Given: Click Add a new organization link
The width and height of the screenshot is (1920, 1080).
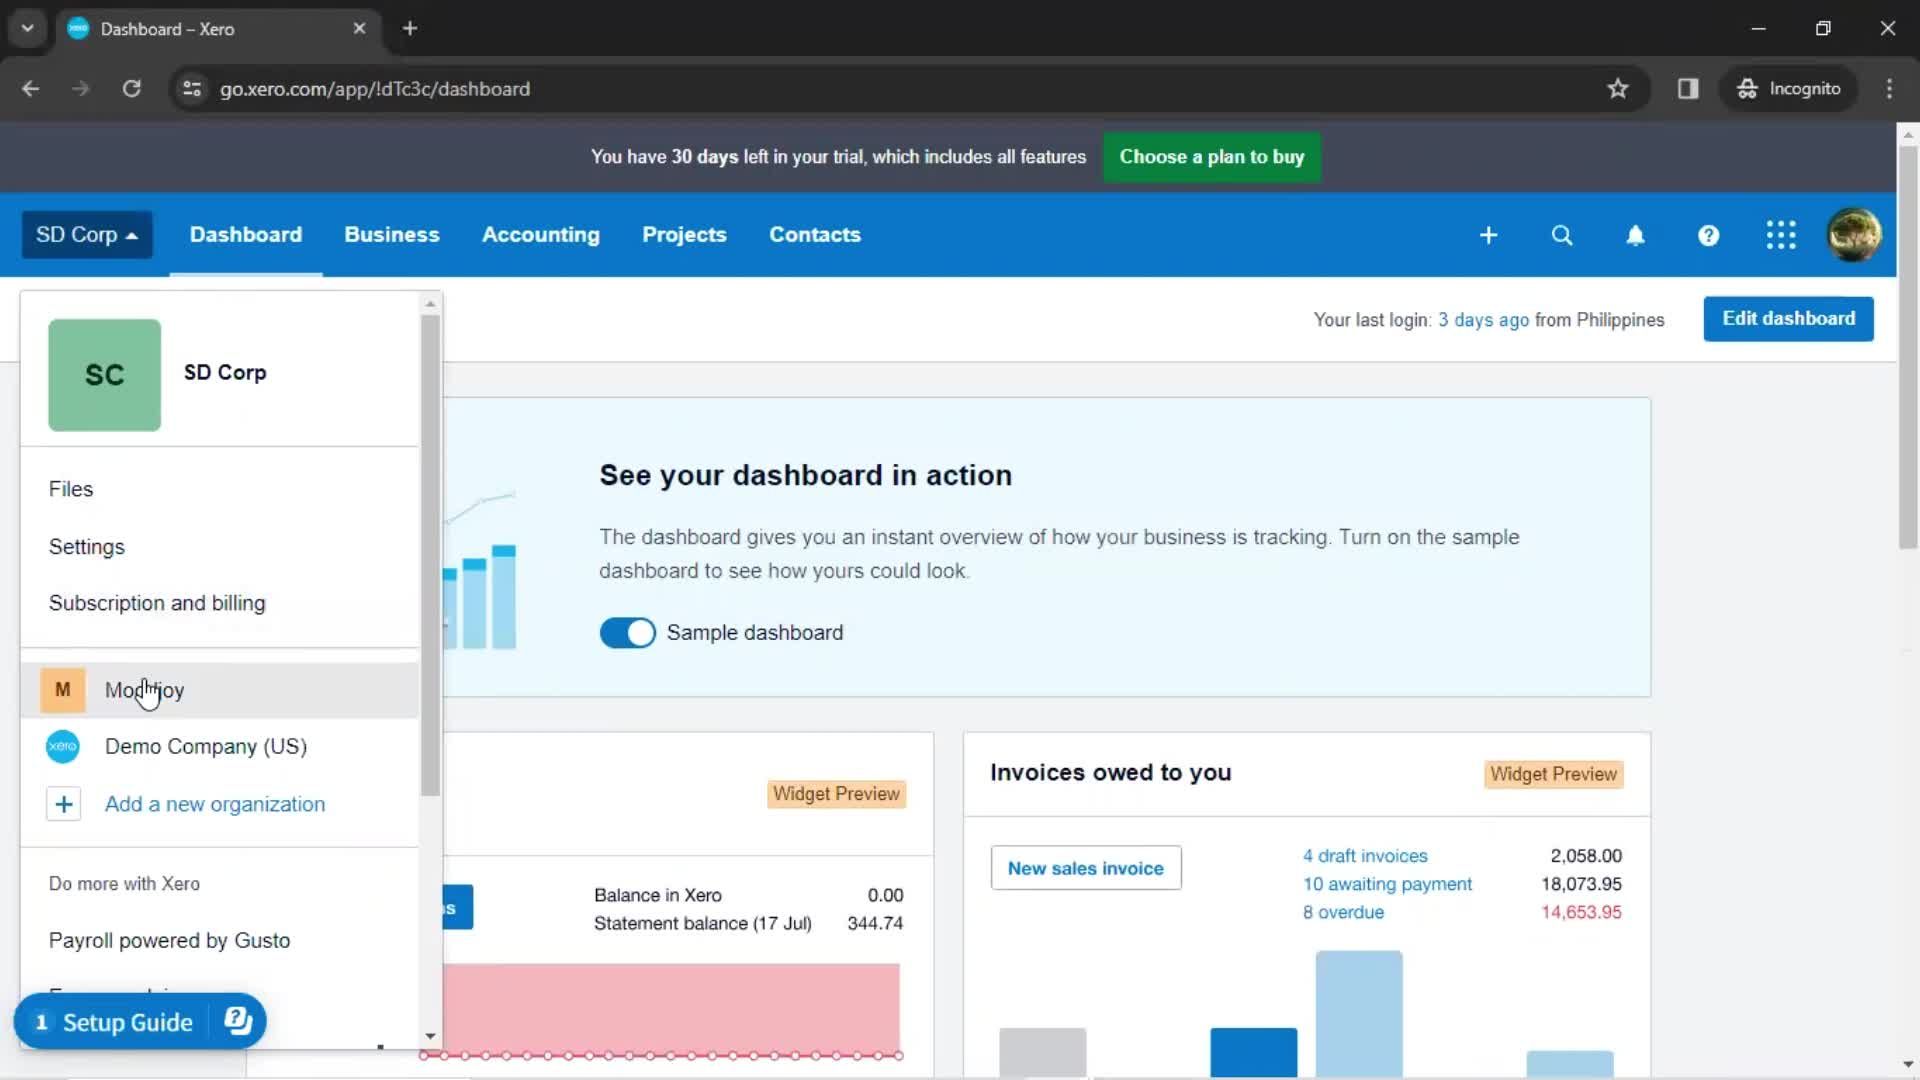Looking at the screenshot, I should click(x=215, y=804).
